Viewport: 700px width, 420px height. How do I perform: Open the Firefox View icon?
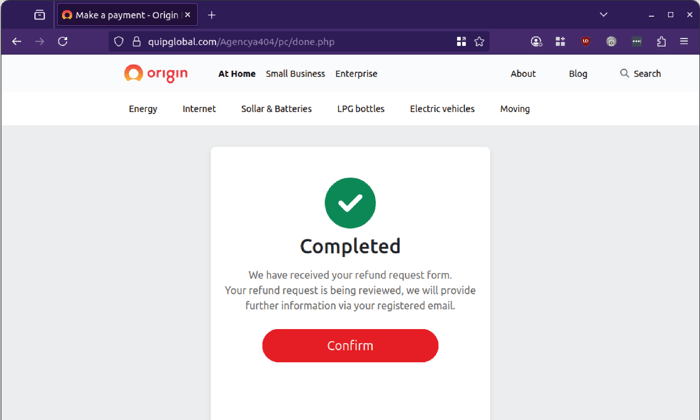click(39, 15)
